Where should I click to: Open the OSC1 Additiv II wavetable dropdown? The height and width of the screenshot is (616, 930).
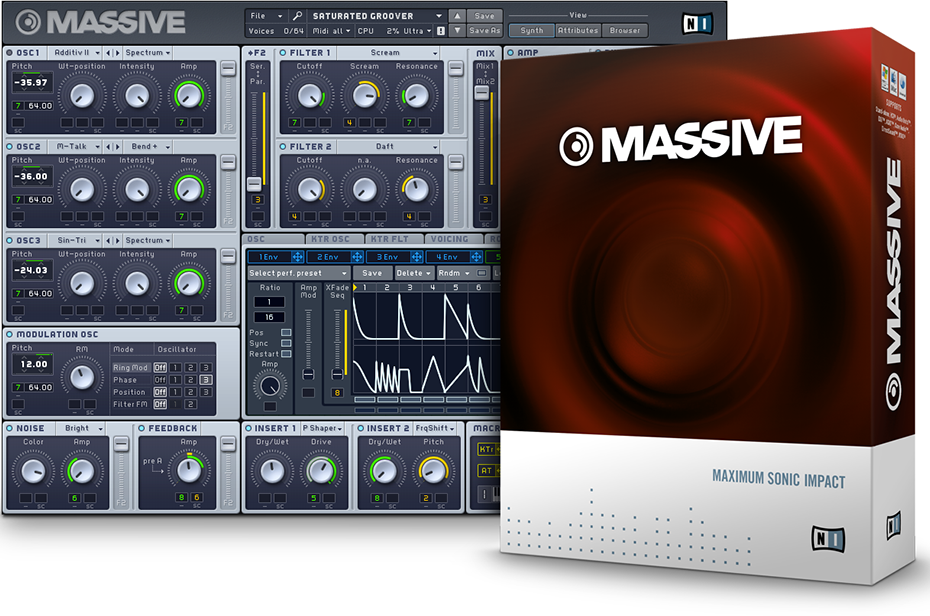(75, 53)
